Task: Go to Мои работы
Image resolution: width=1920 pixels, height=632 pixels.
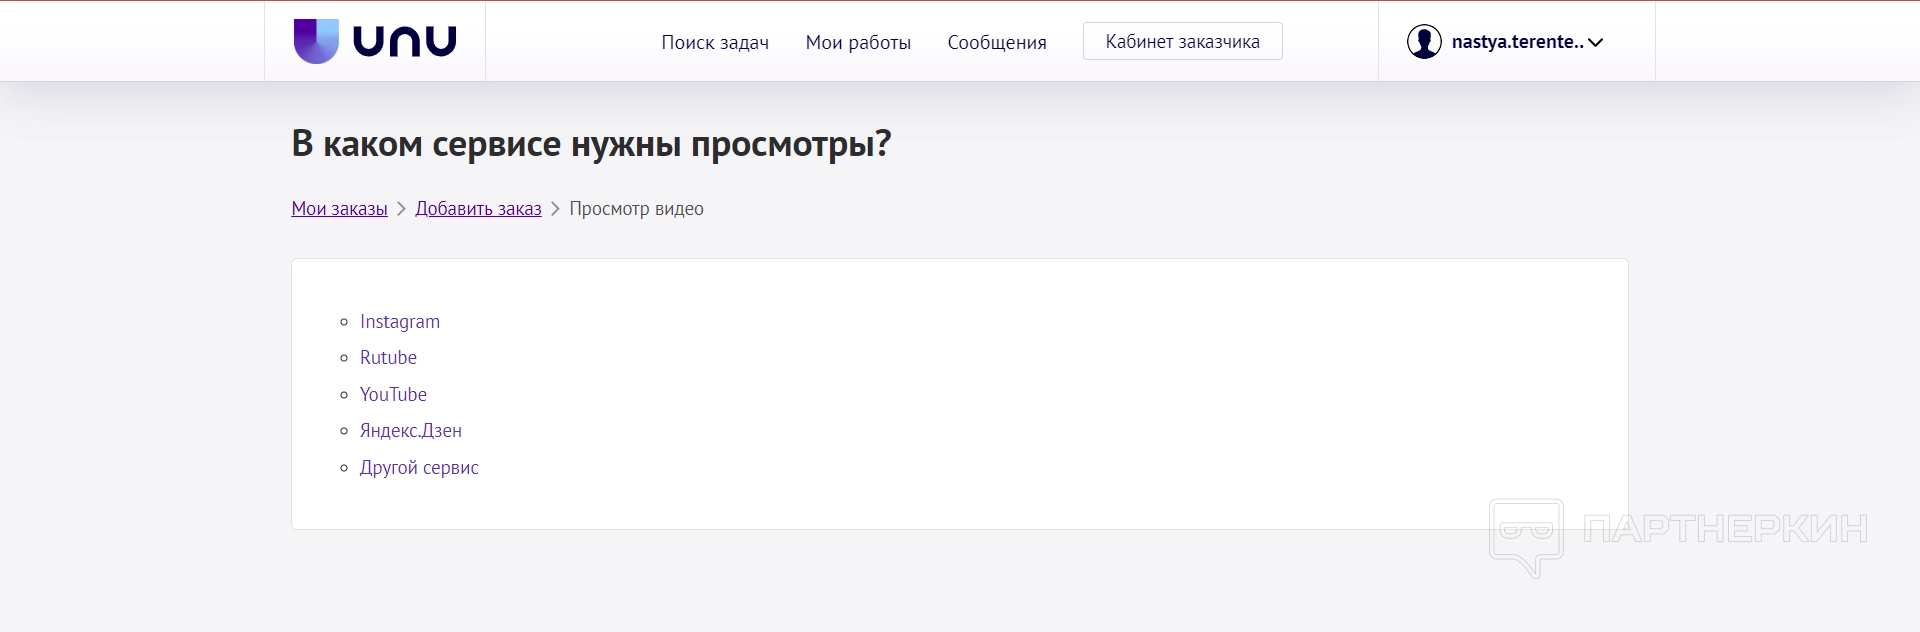Action: (858, 42)
